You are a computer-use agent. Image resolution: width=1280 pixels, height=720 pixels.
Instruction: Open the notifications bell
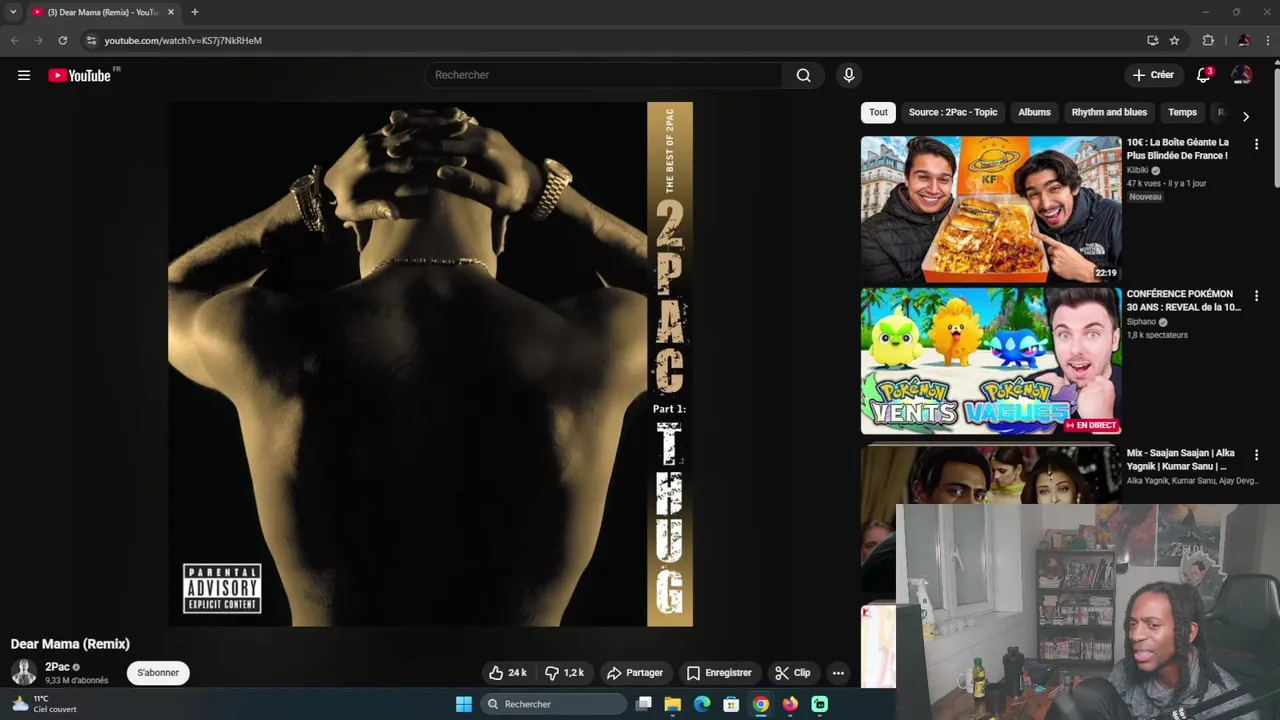click(1204, 75)
